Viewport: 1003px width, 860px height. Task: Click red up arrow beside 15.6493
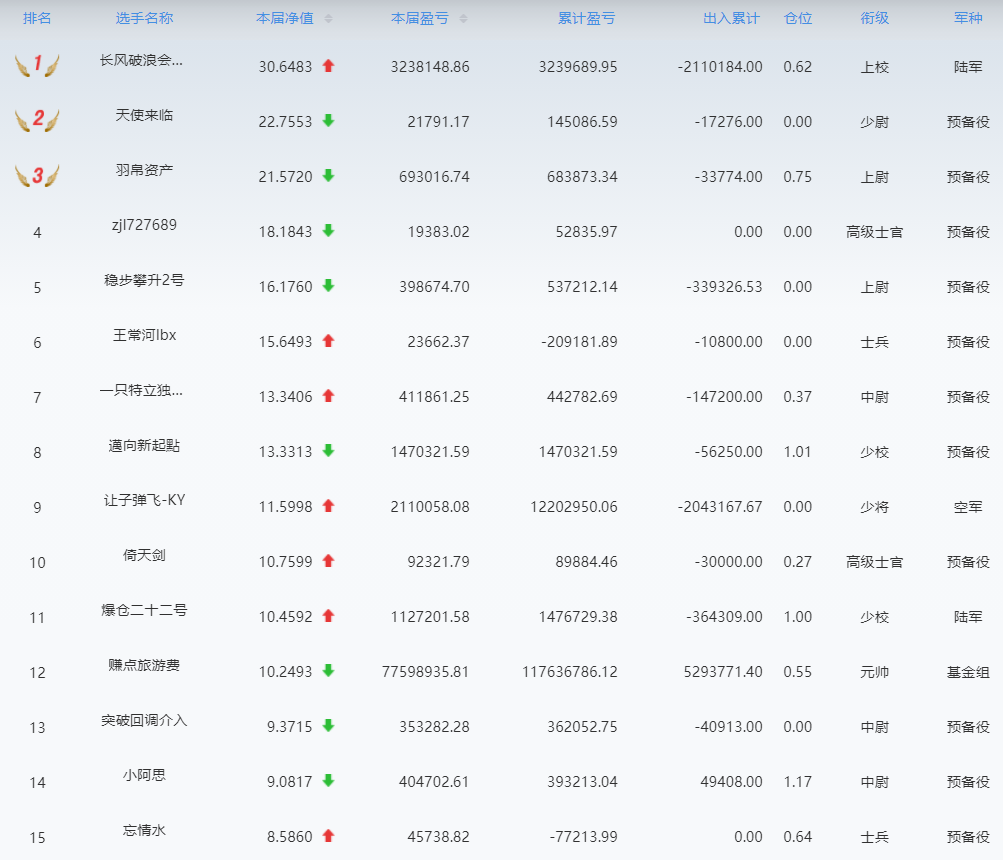[329, 340]
